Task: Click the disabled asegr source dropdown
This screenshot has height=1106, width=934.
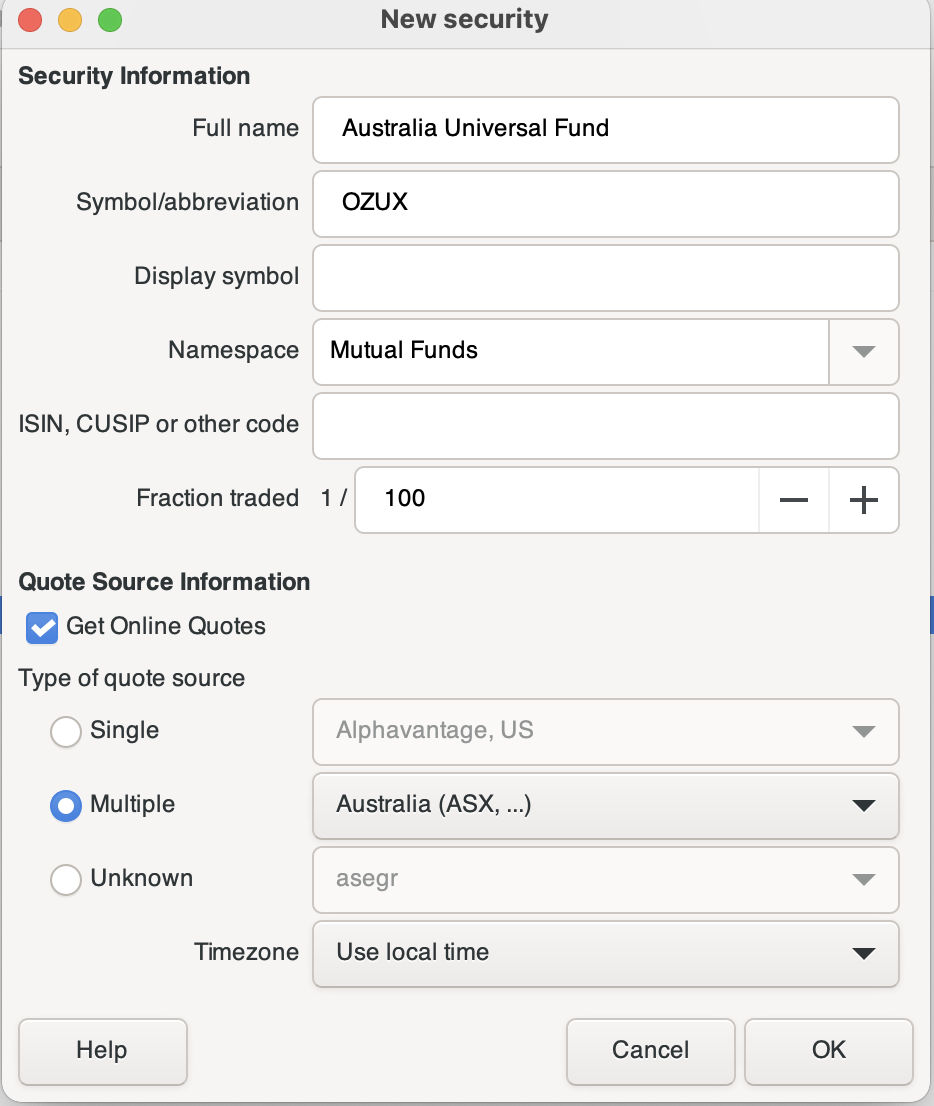Action: click(x=606, y=880)
